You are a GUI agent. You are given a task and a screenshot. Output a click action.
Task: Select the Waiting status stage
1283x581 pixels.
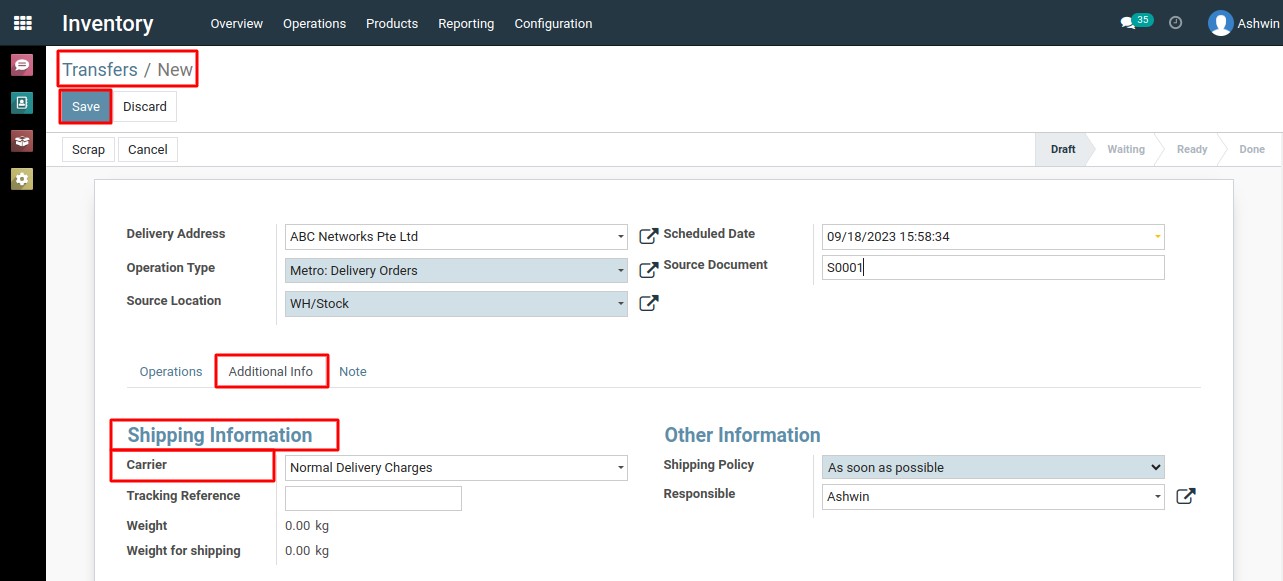[x=1125, y=149]
